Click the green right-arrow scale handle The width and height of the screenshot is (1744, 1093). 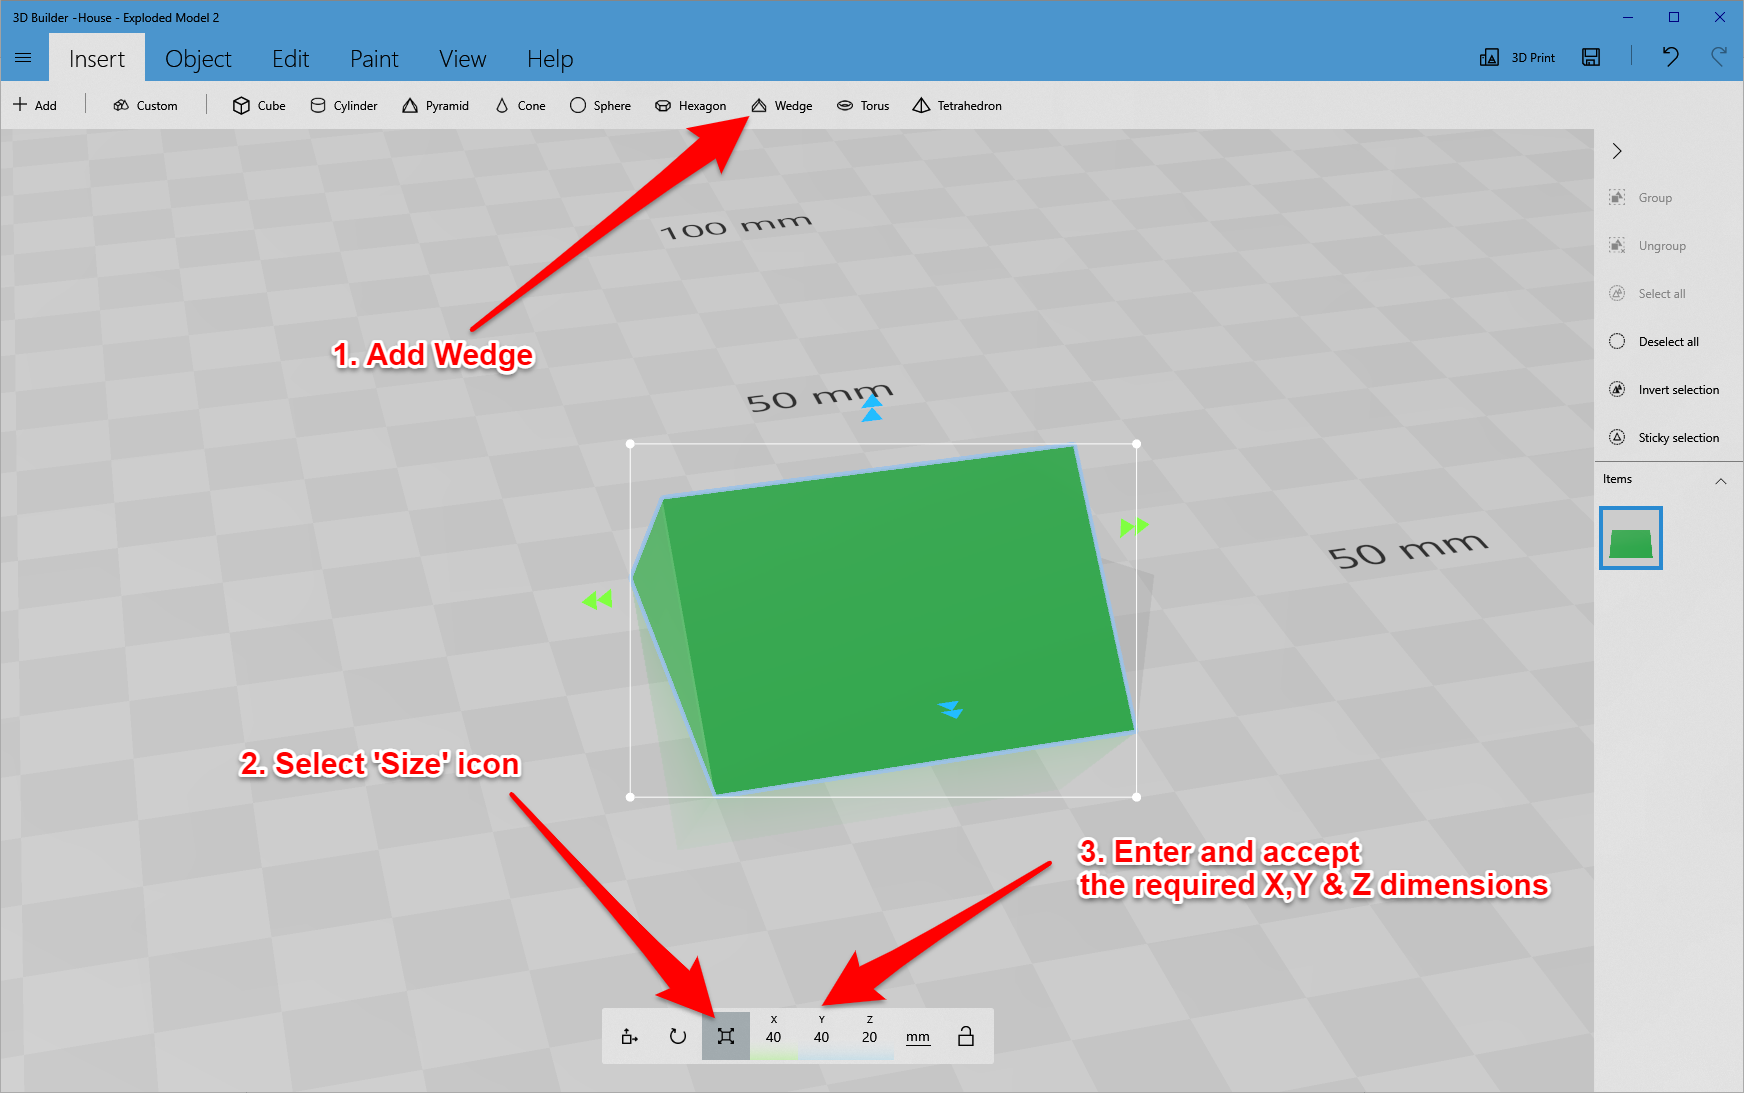click(1135, 526)
